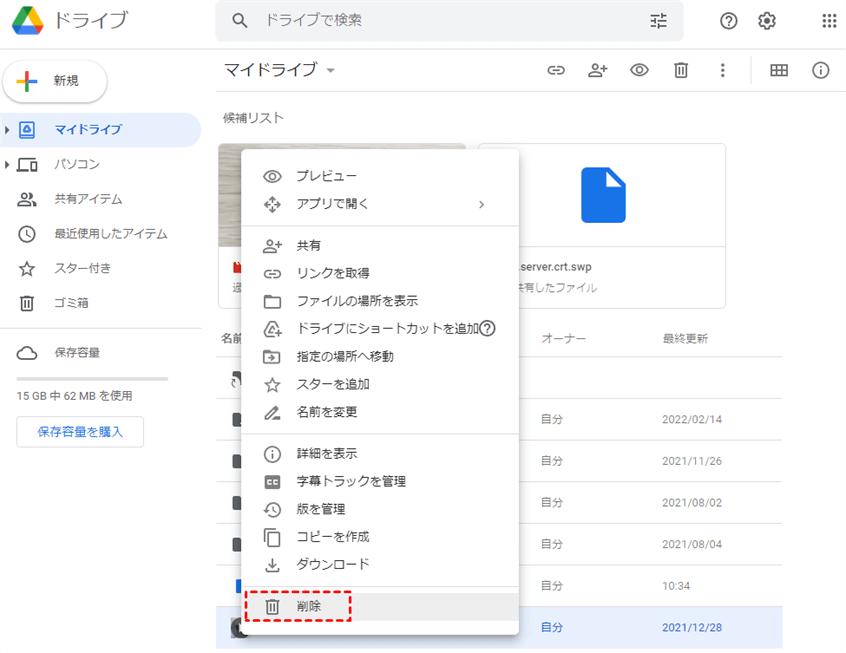Open the help question mark icon
This screenshot has height=653, width=846.
pyautogui.click(x=729, y=21)
